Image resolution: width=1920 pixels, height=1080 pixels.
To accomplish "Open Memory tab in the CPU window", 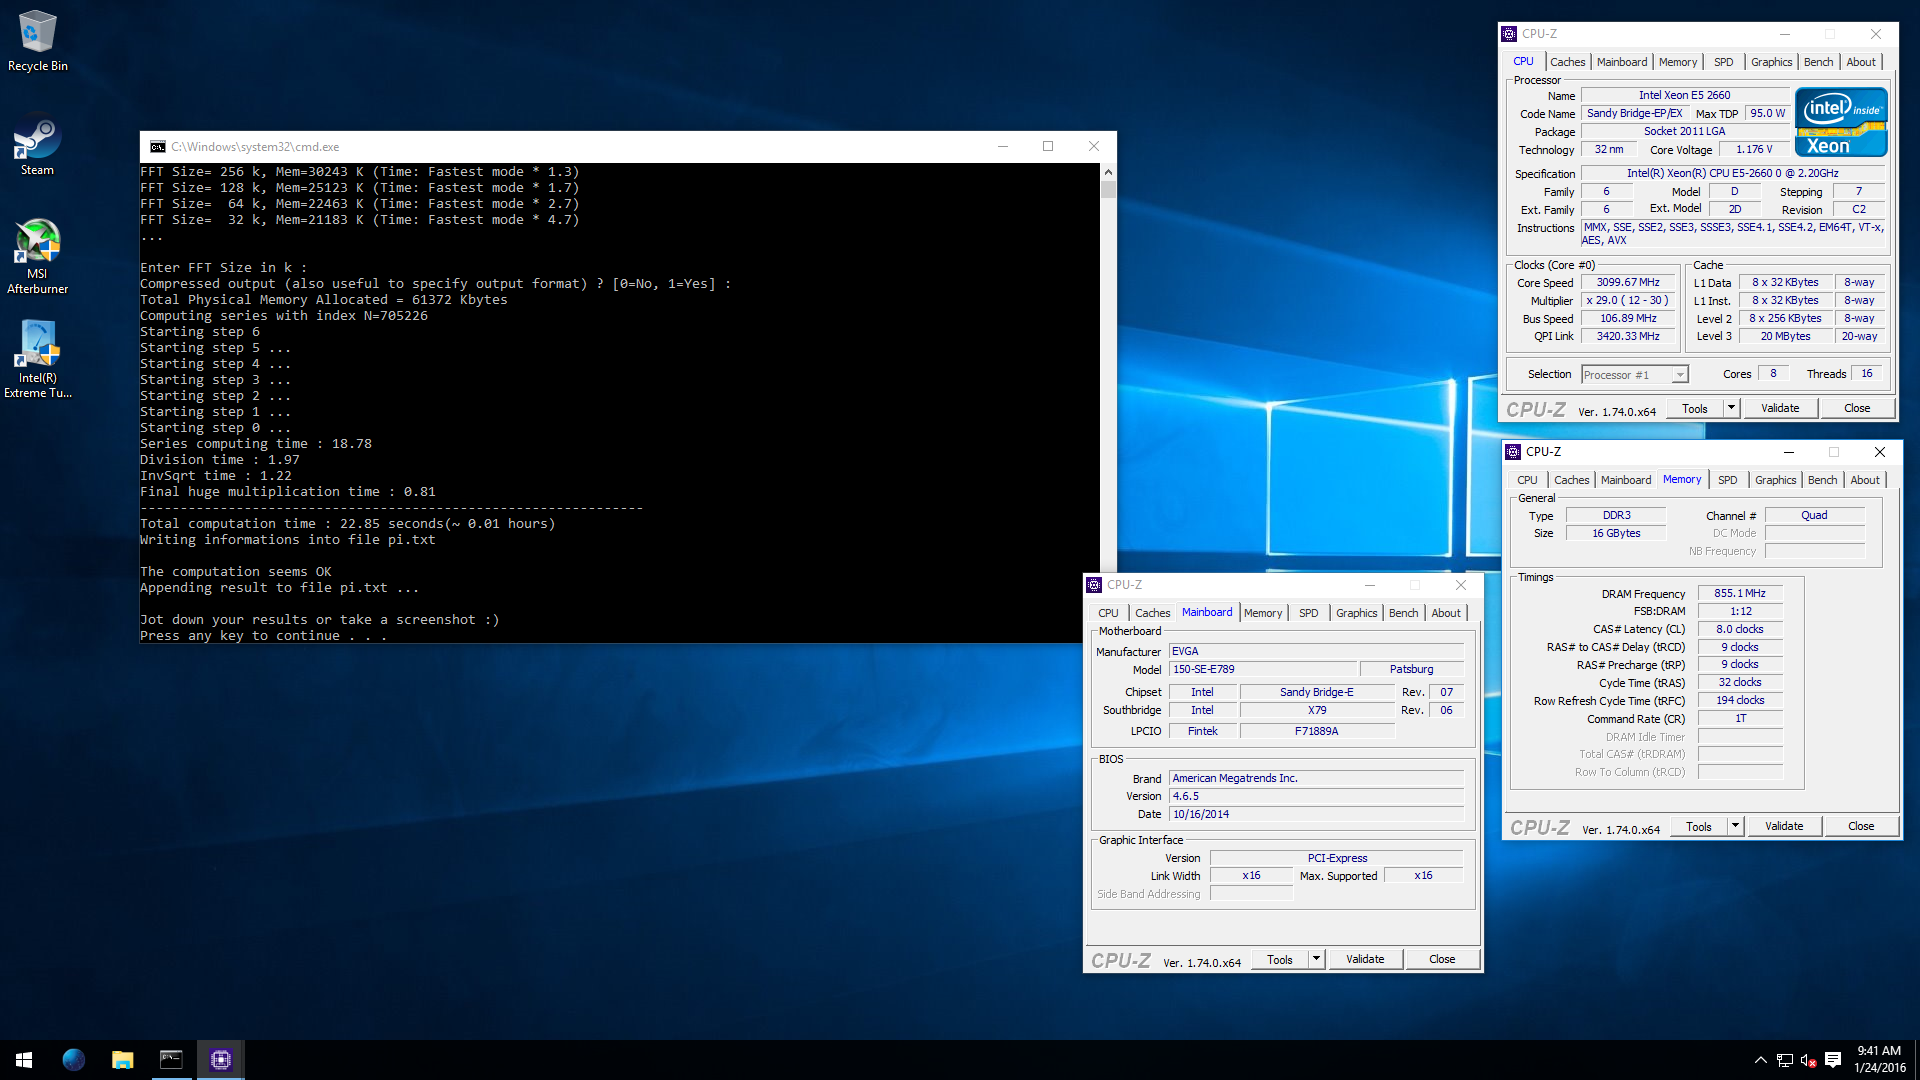I will [x=1677, y=62].
